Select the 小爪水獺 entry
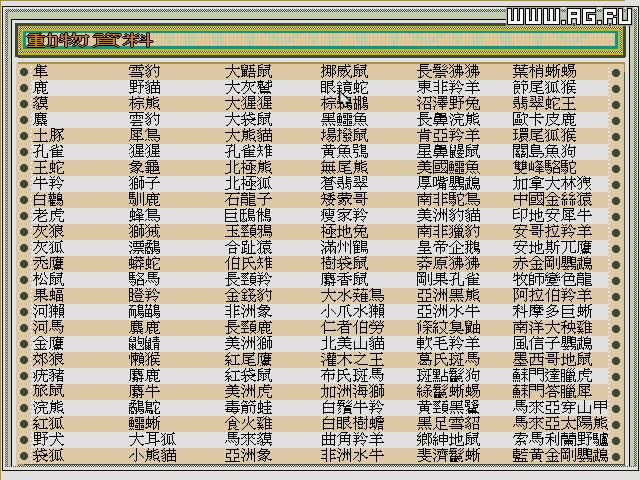This screenshot has height=480, width=640. (x=352, y=311)
